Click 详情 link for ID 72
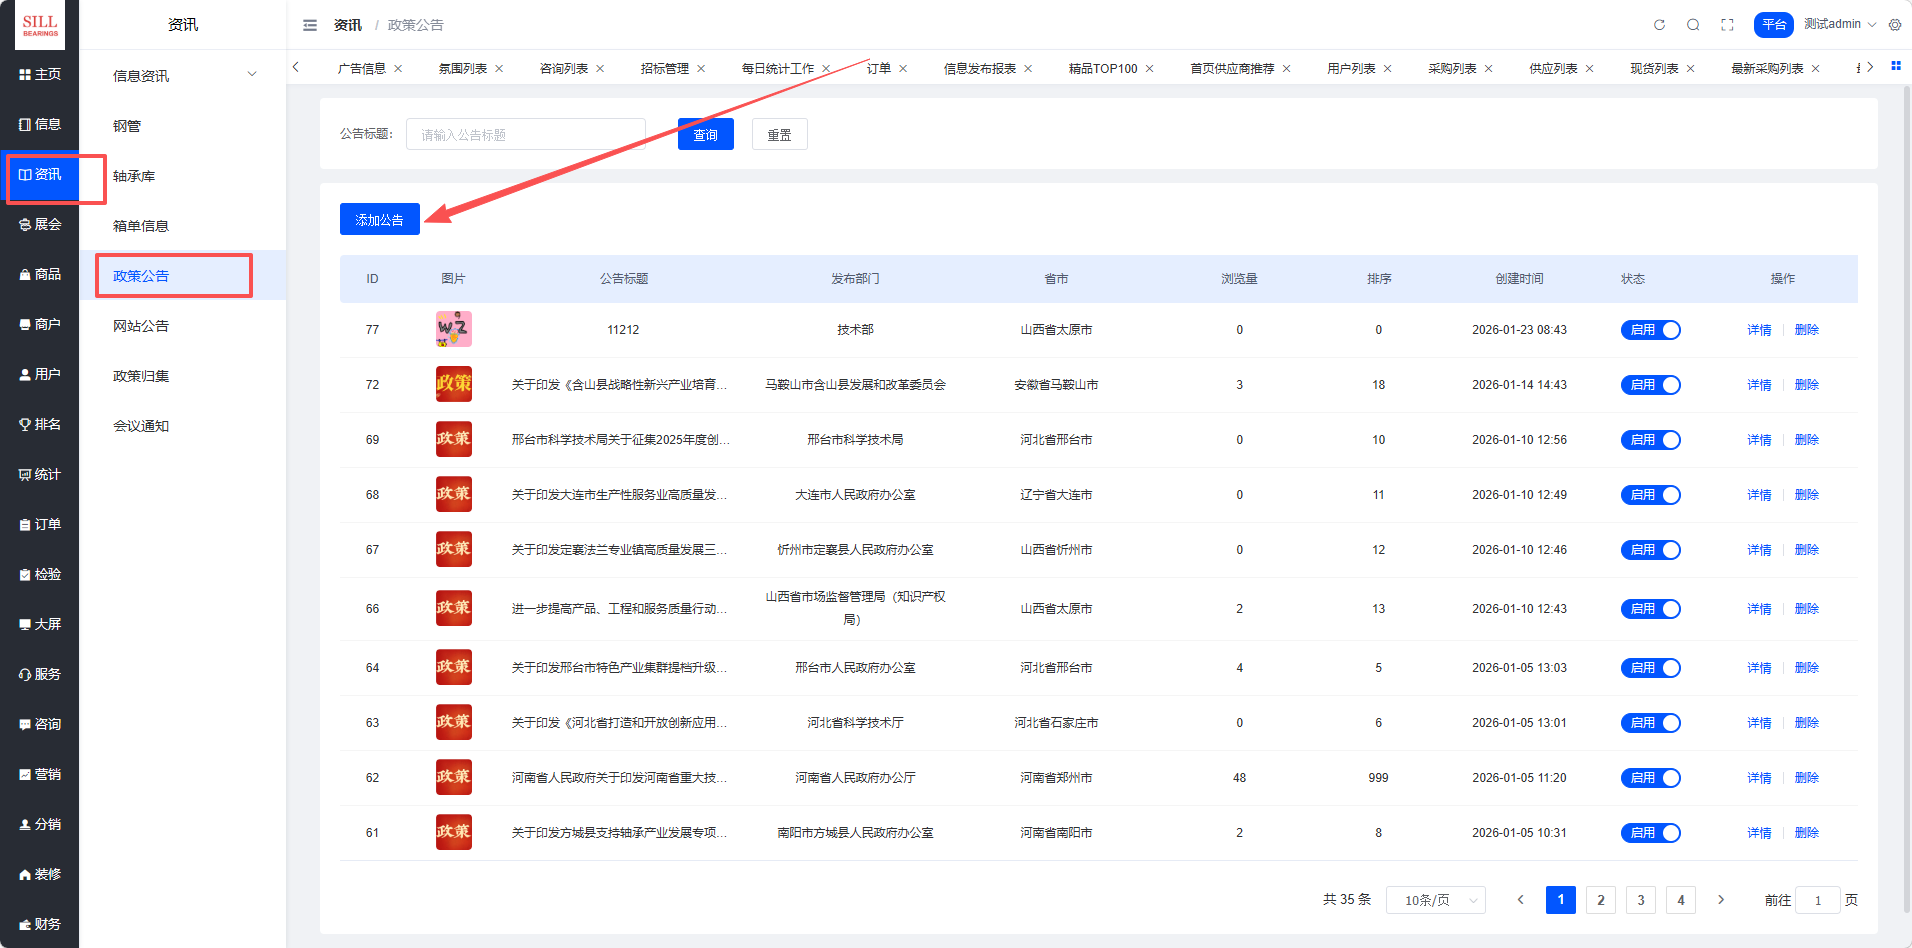The width and height of the screenshot is (1912, 948). (1759, 385)
